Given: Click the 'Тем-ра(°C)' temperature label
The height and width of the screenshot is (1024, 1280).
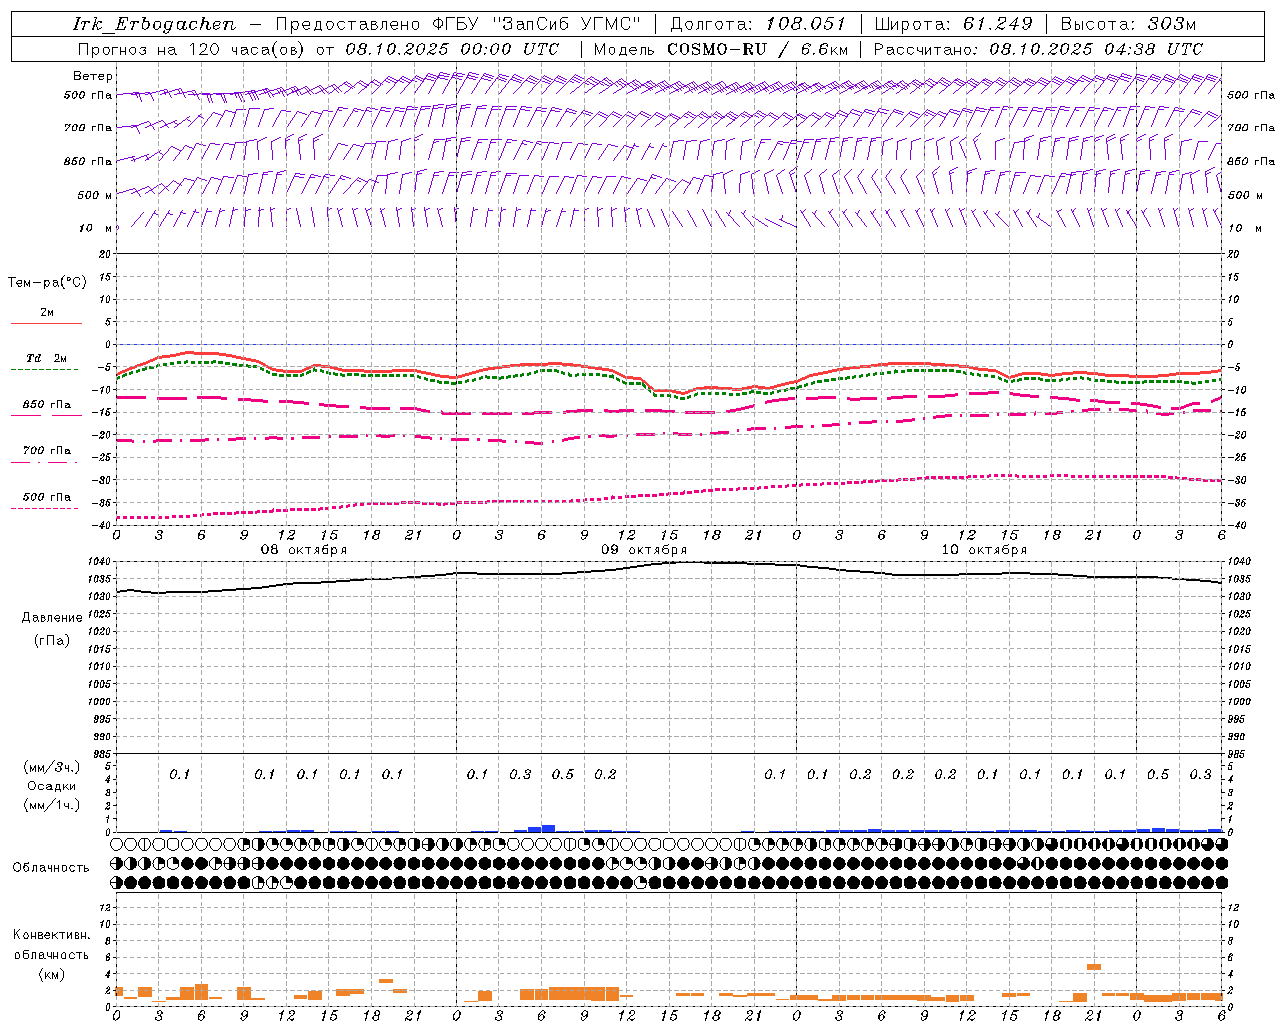Looking at the screenshot, I should pos(47,283).
